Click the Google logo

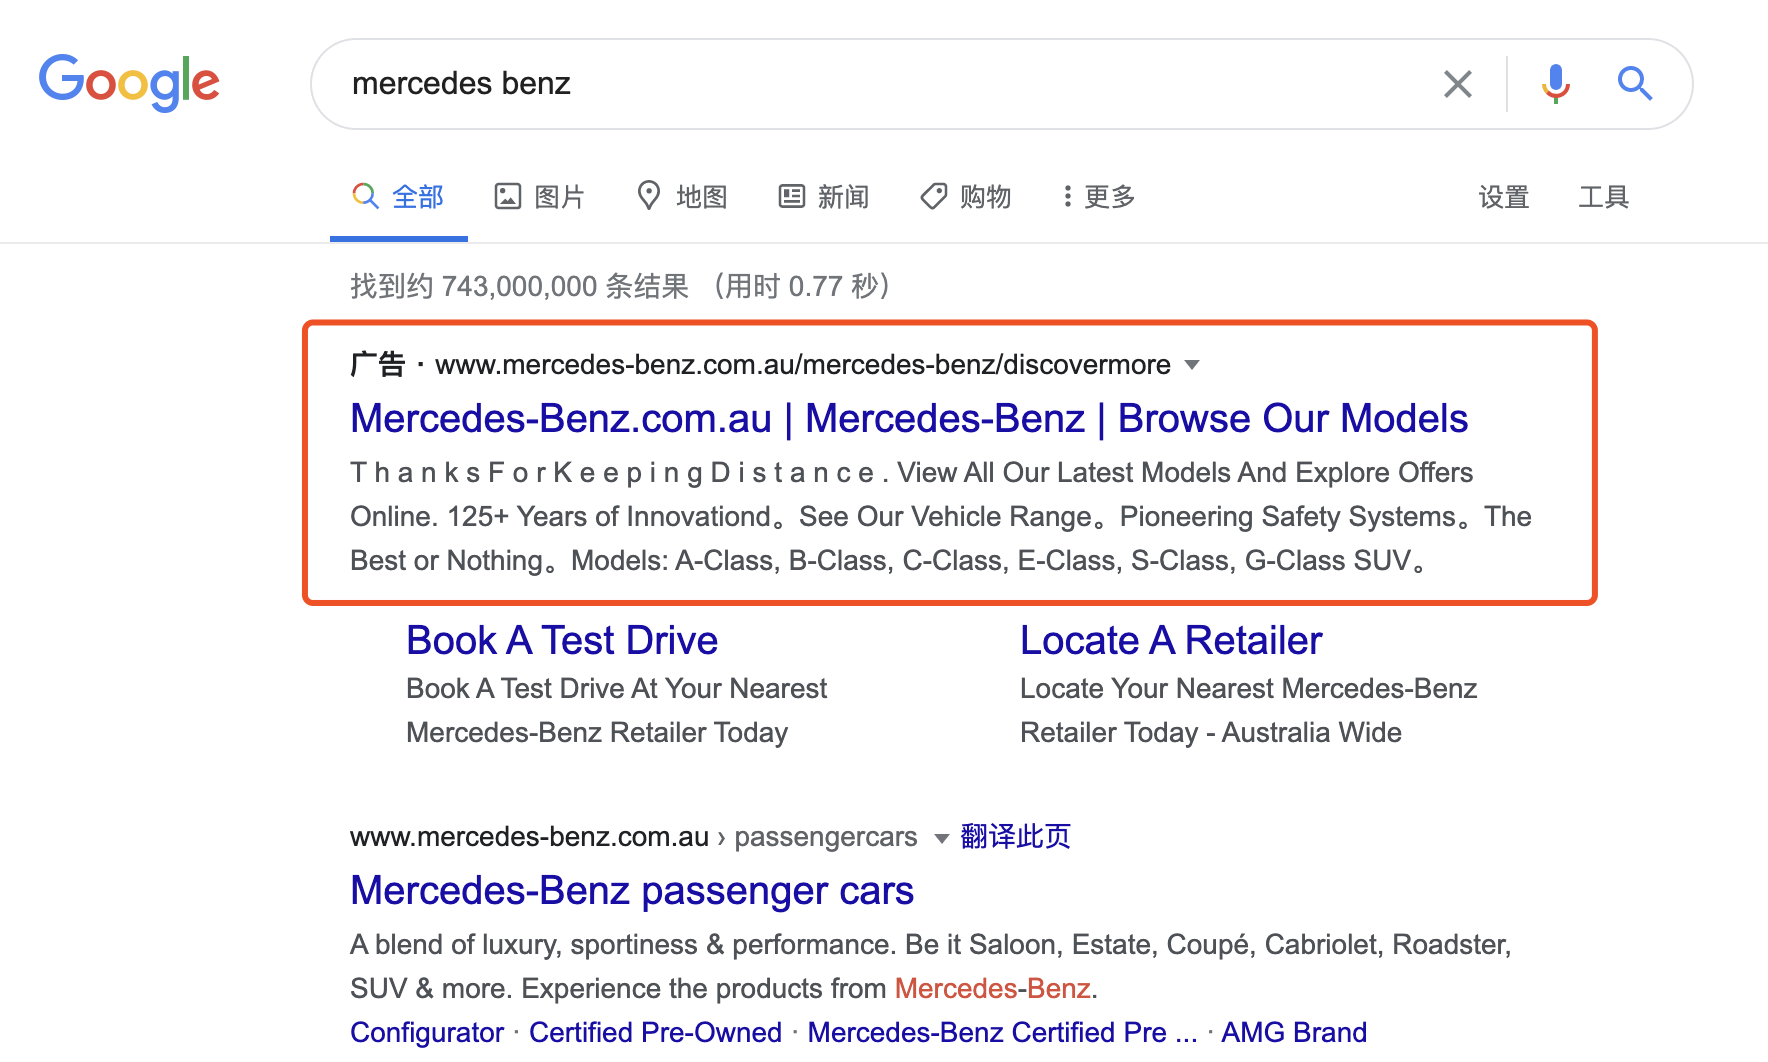point(129,83)
